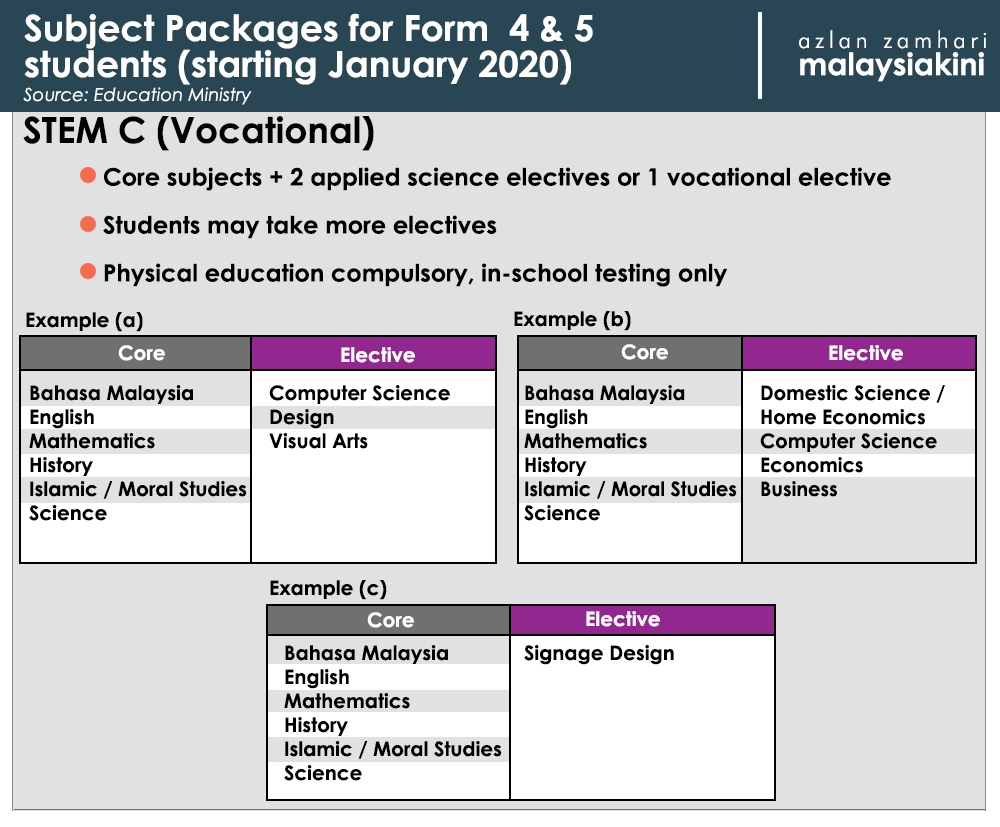Click Visual Arts elective in Example (a)

[x=318, y=441]
